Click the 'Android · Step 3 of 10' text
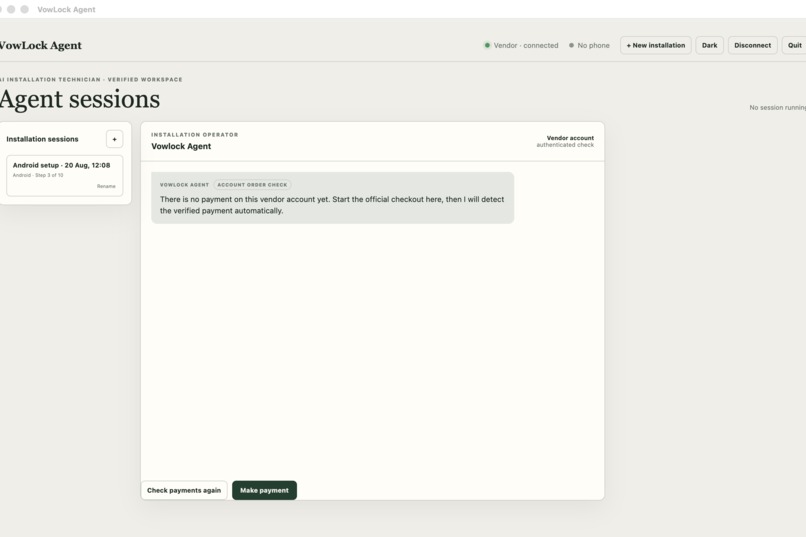The width and height of the screenshot is (806, 537). pyautogui.click(x=38, y=175)
